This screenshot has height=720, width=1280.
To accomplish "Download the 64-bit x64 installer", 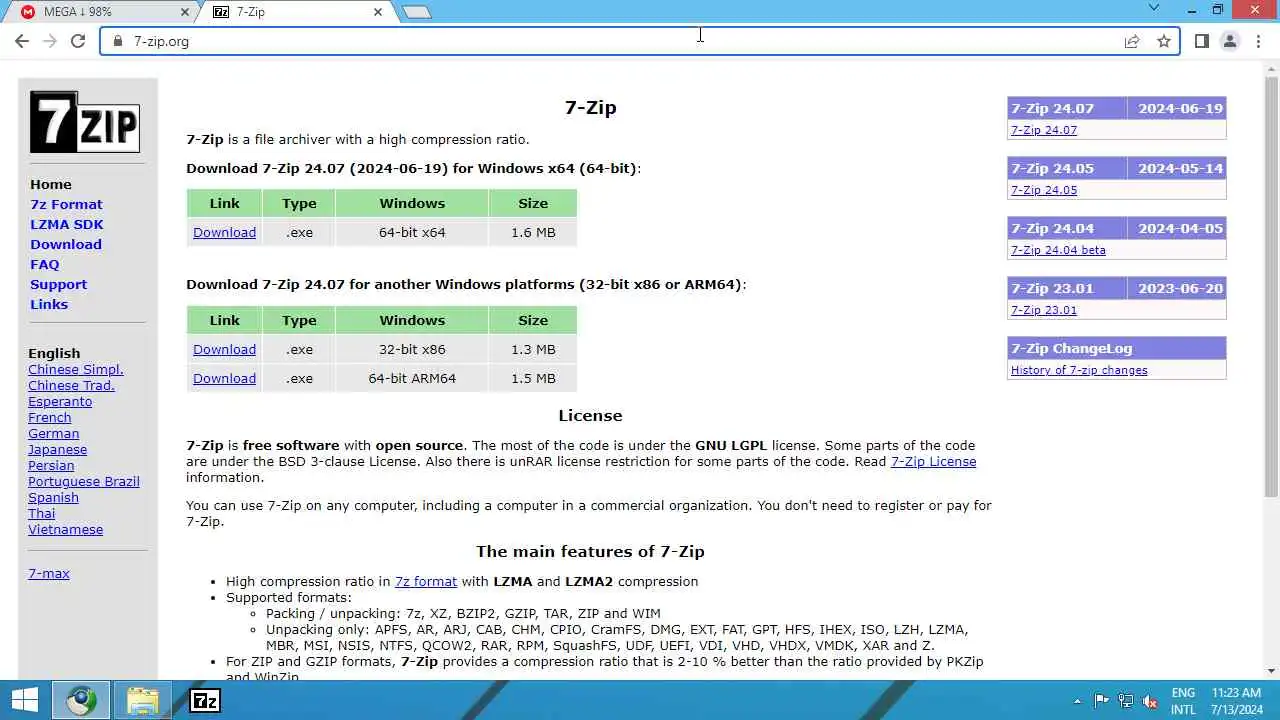I will tap(224, 232).
